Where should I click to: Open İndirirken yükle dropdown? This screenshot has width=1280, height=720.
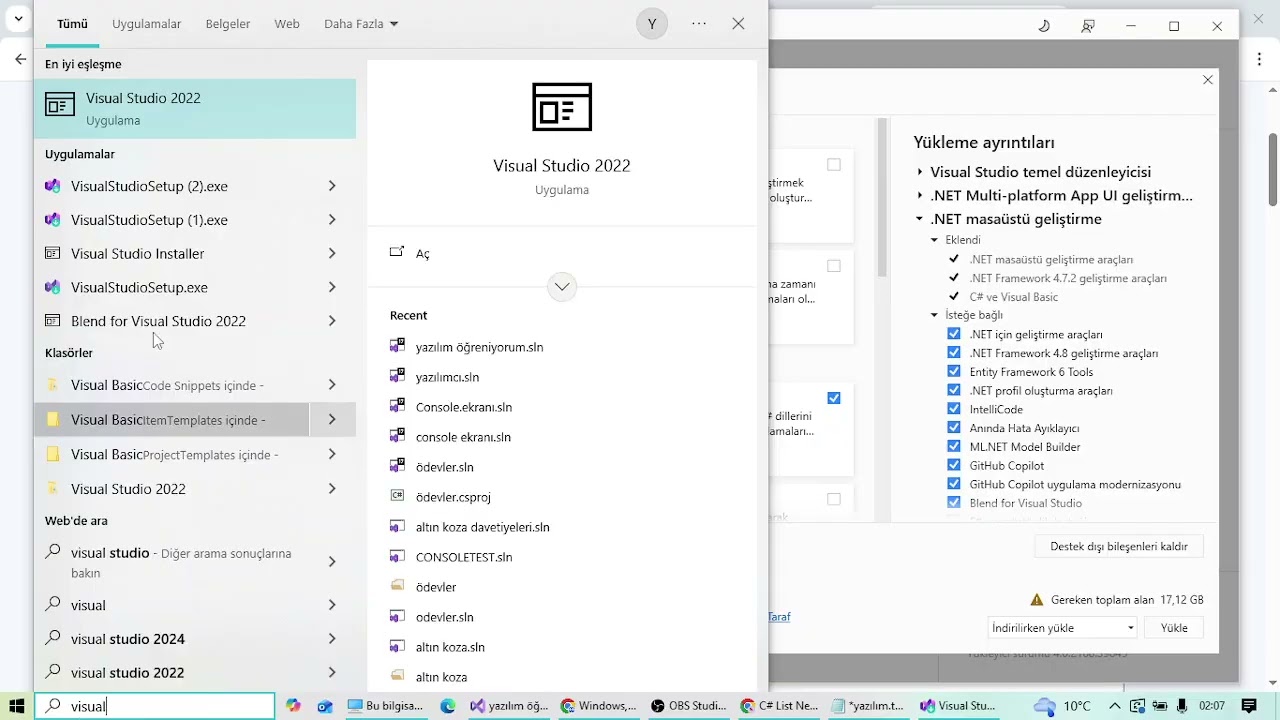click(x=1063, y=628)
